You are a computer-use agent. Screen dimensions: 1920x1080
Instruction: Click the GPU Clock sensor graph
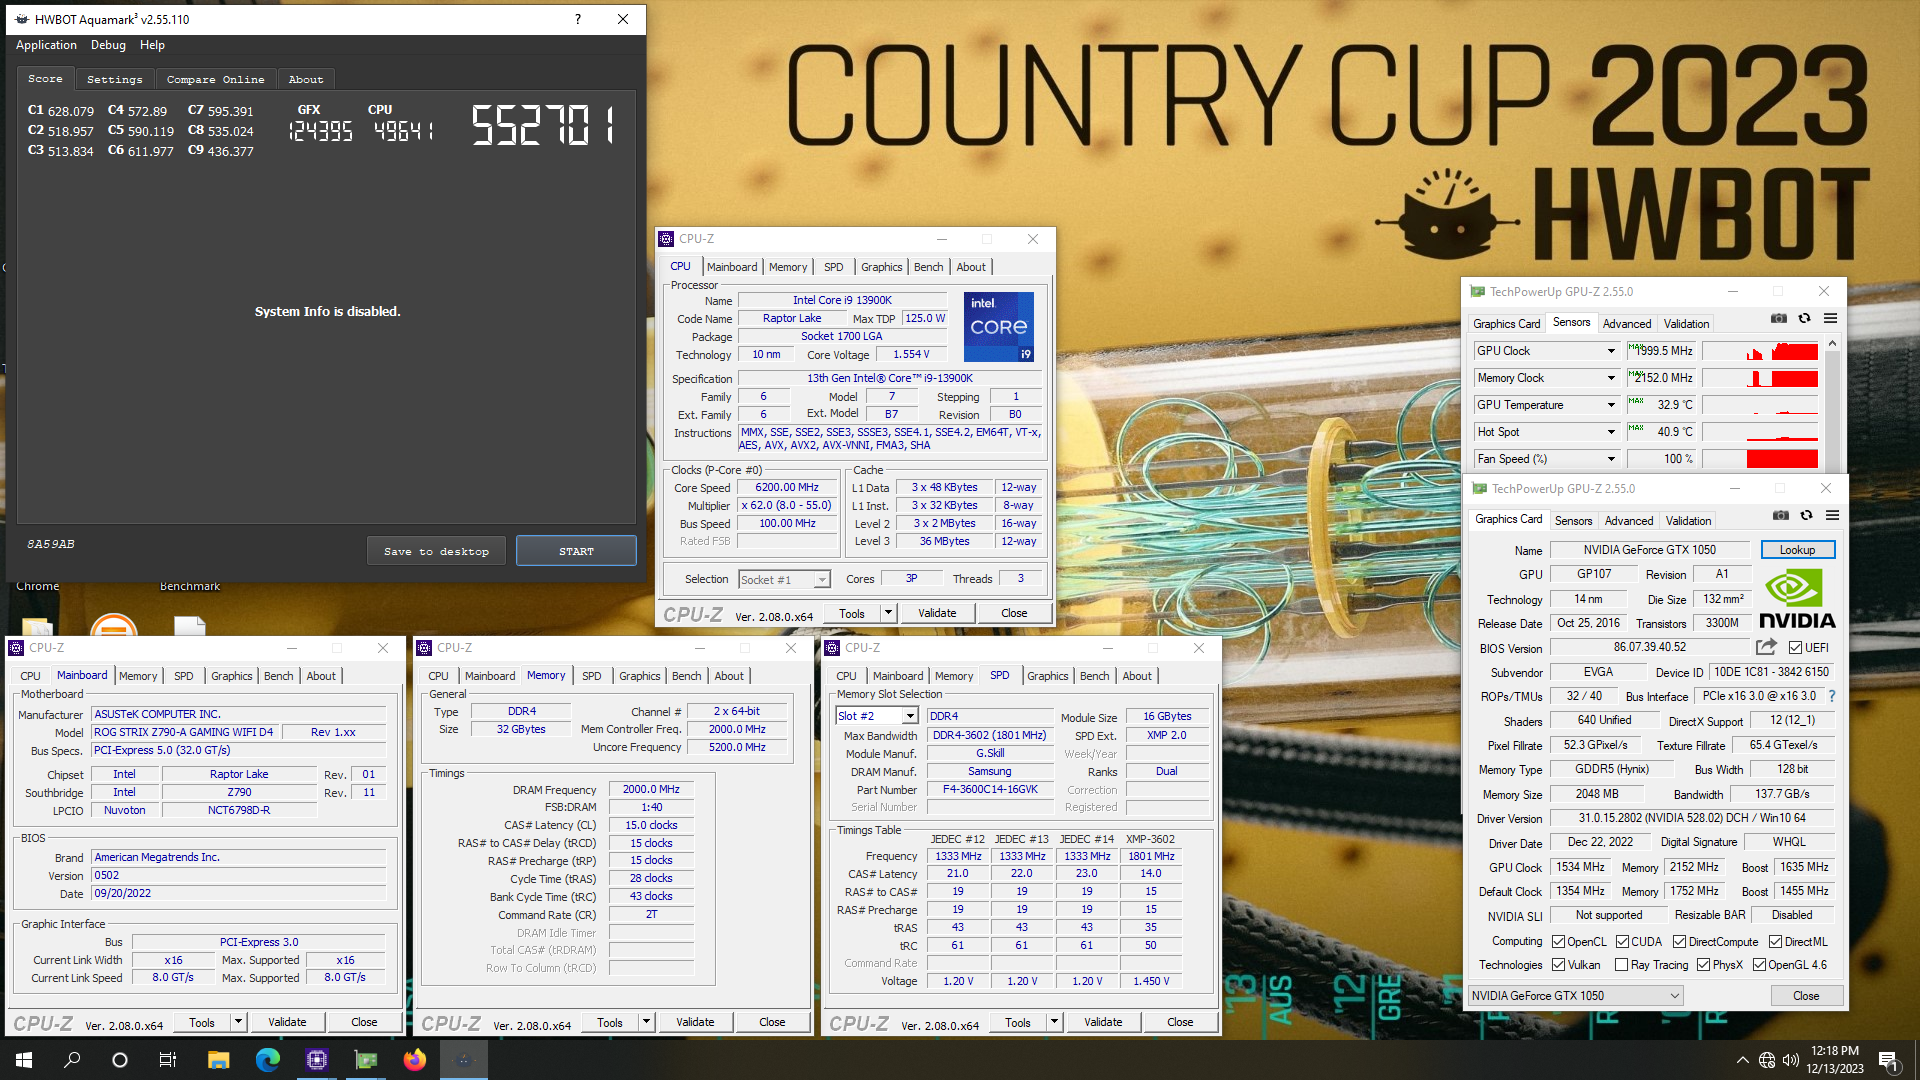pos(1760,351)
